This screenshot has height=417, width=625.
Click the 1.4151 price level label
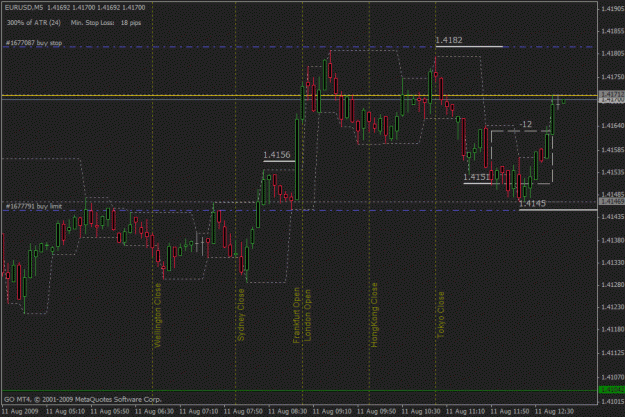tap(477, 177)
